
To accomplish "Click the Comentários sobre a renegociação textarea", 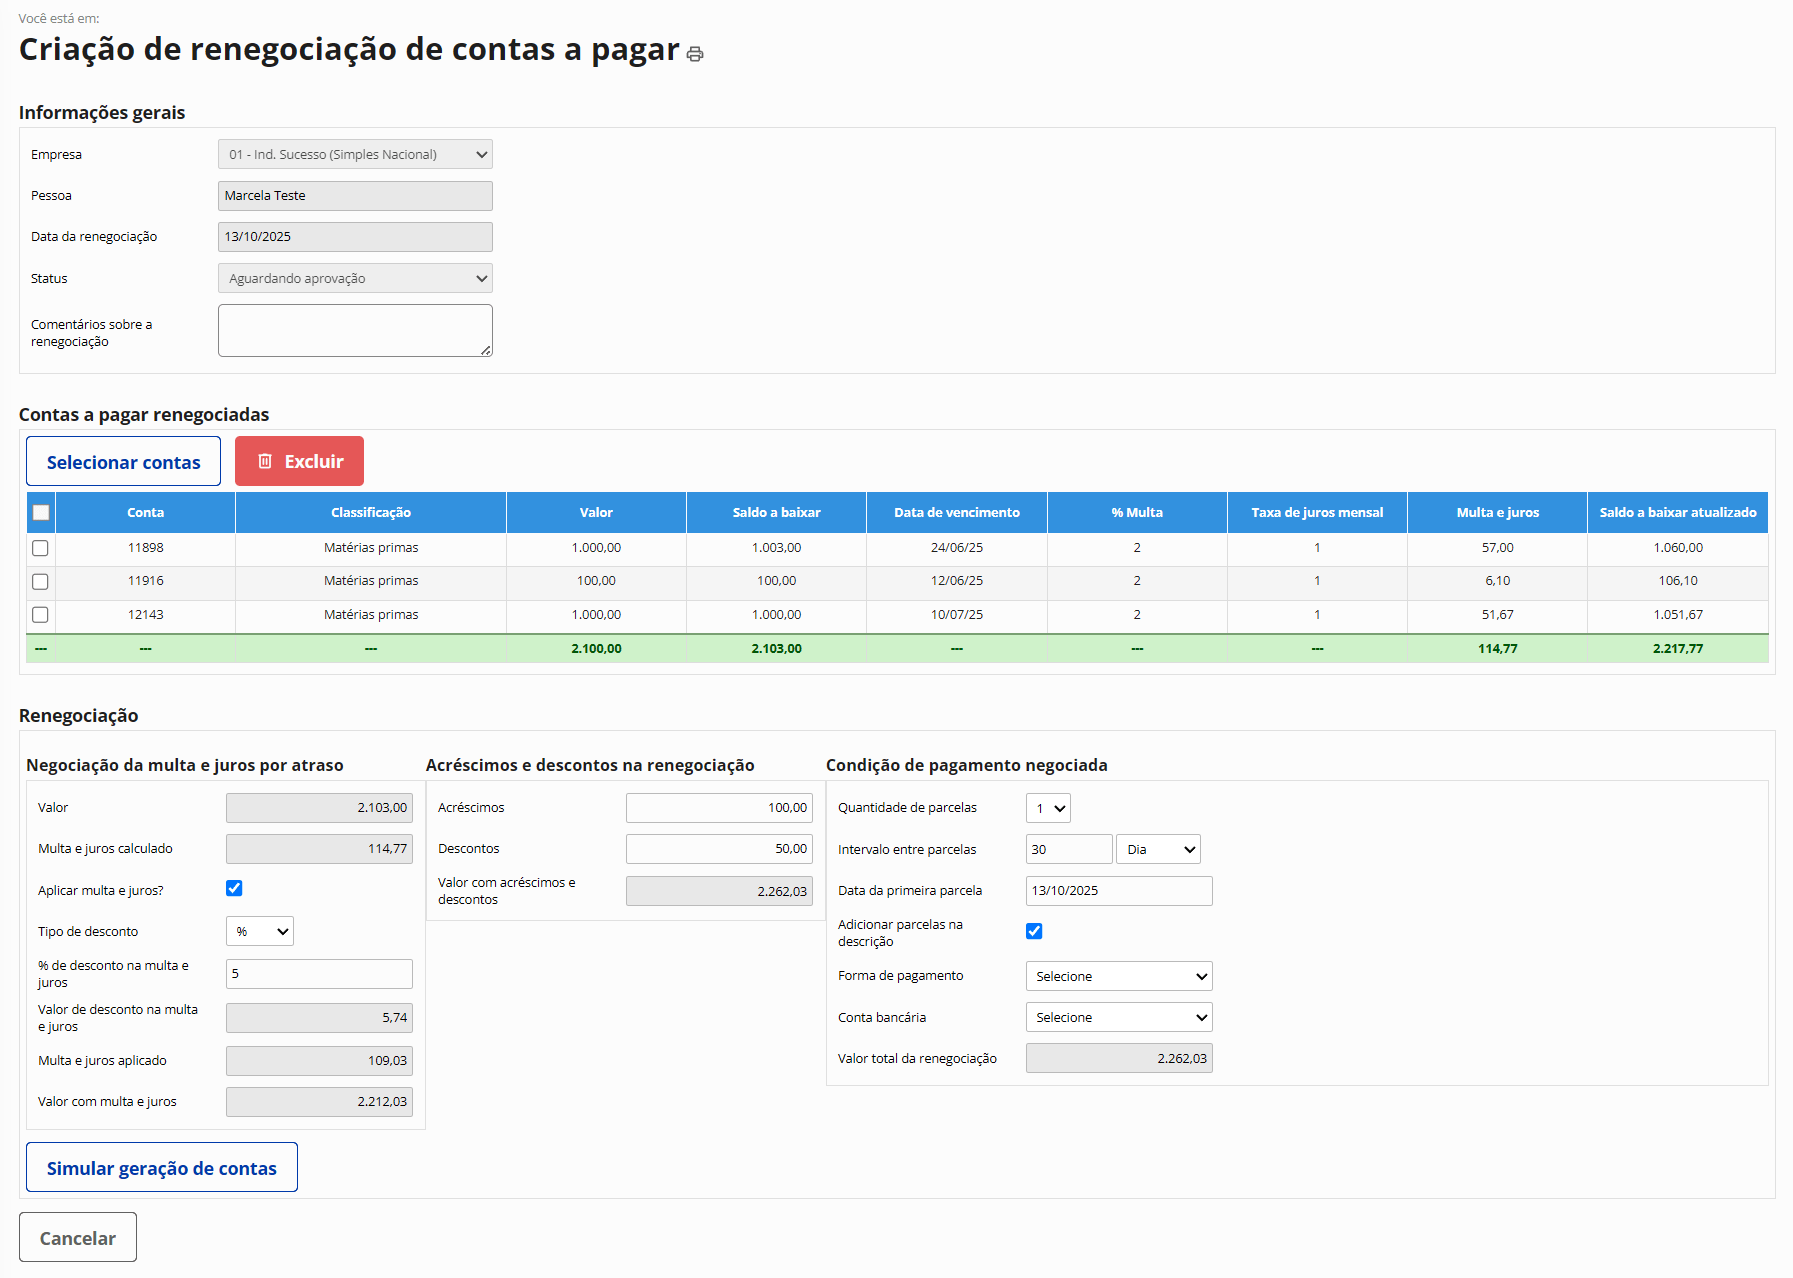I will click(355, 330).
